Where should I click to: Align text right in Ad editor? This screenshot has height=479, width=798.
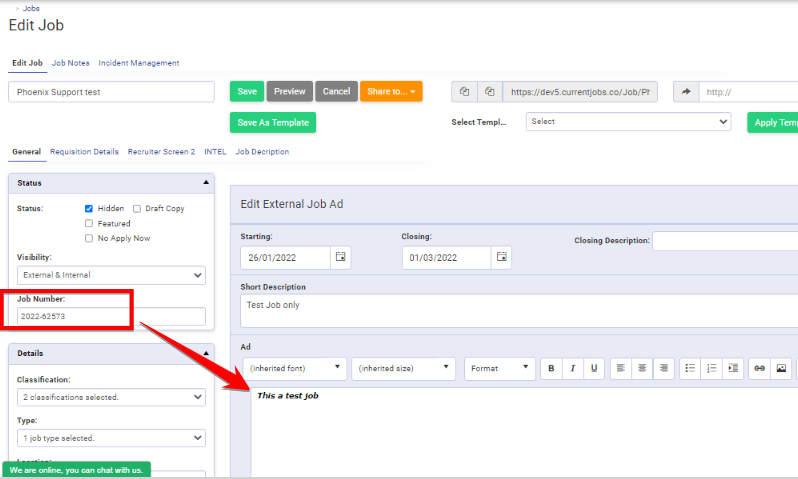664,368
